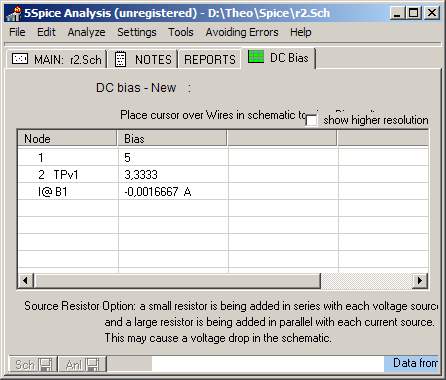Click the table's right scroll arrow
This screenshot has height=380, width=446.
420,281
